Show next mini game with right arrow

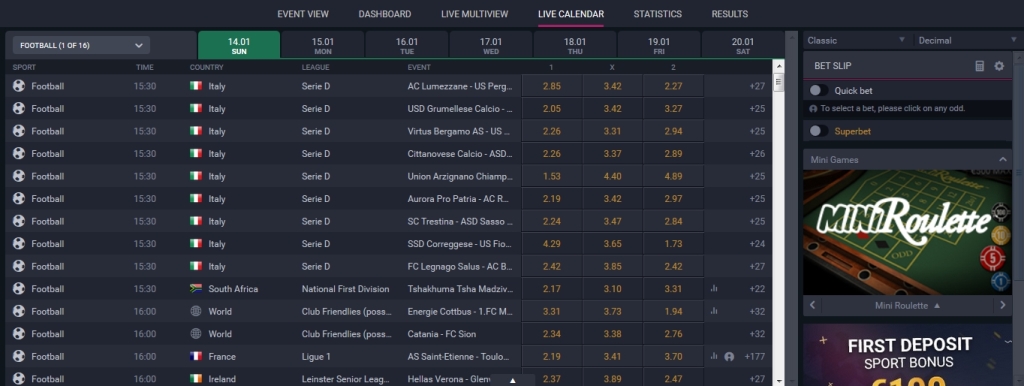(x=1003, y=305)
